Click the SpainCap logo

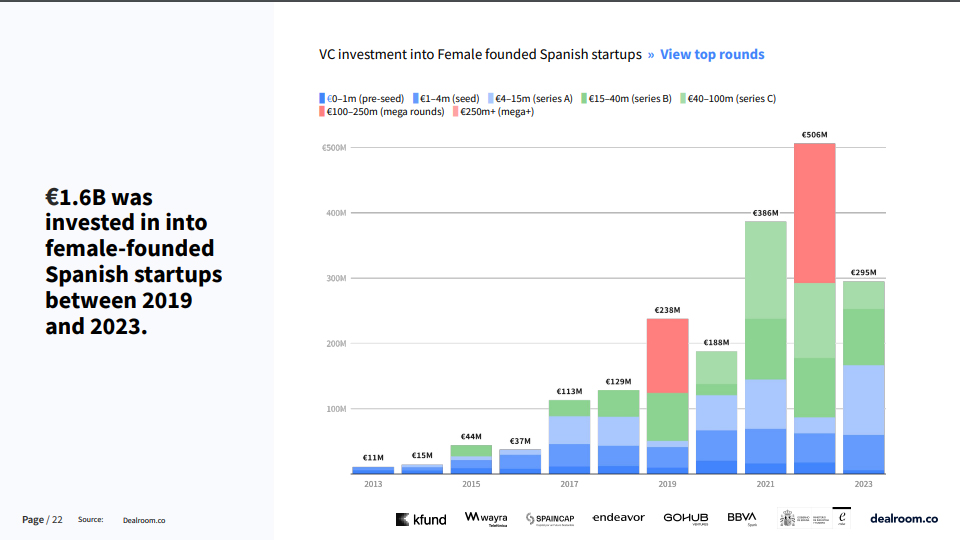click(550, 519)
